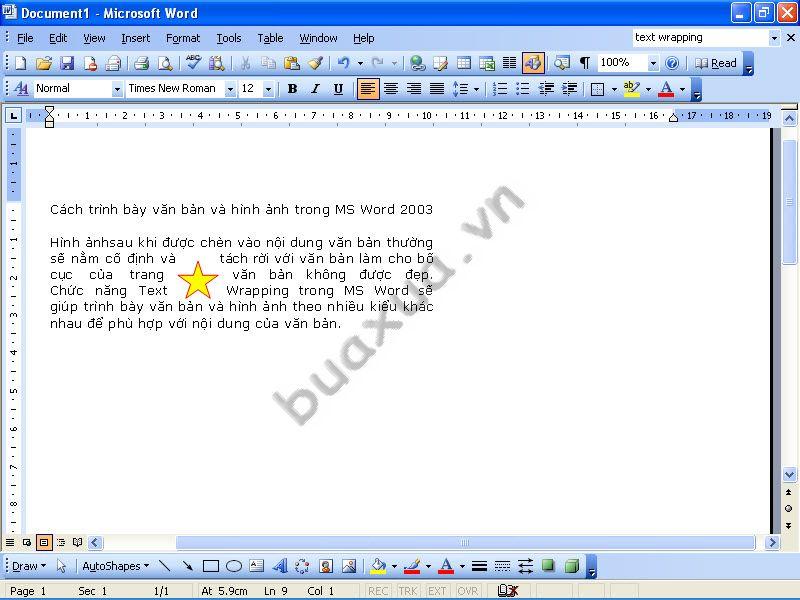
Task: Open the Table menu
Action: pyautogui.click(x=270, y=38)
